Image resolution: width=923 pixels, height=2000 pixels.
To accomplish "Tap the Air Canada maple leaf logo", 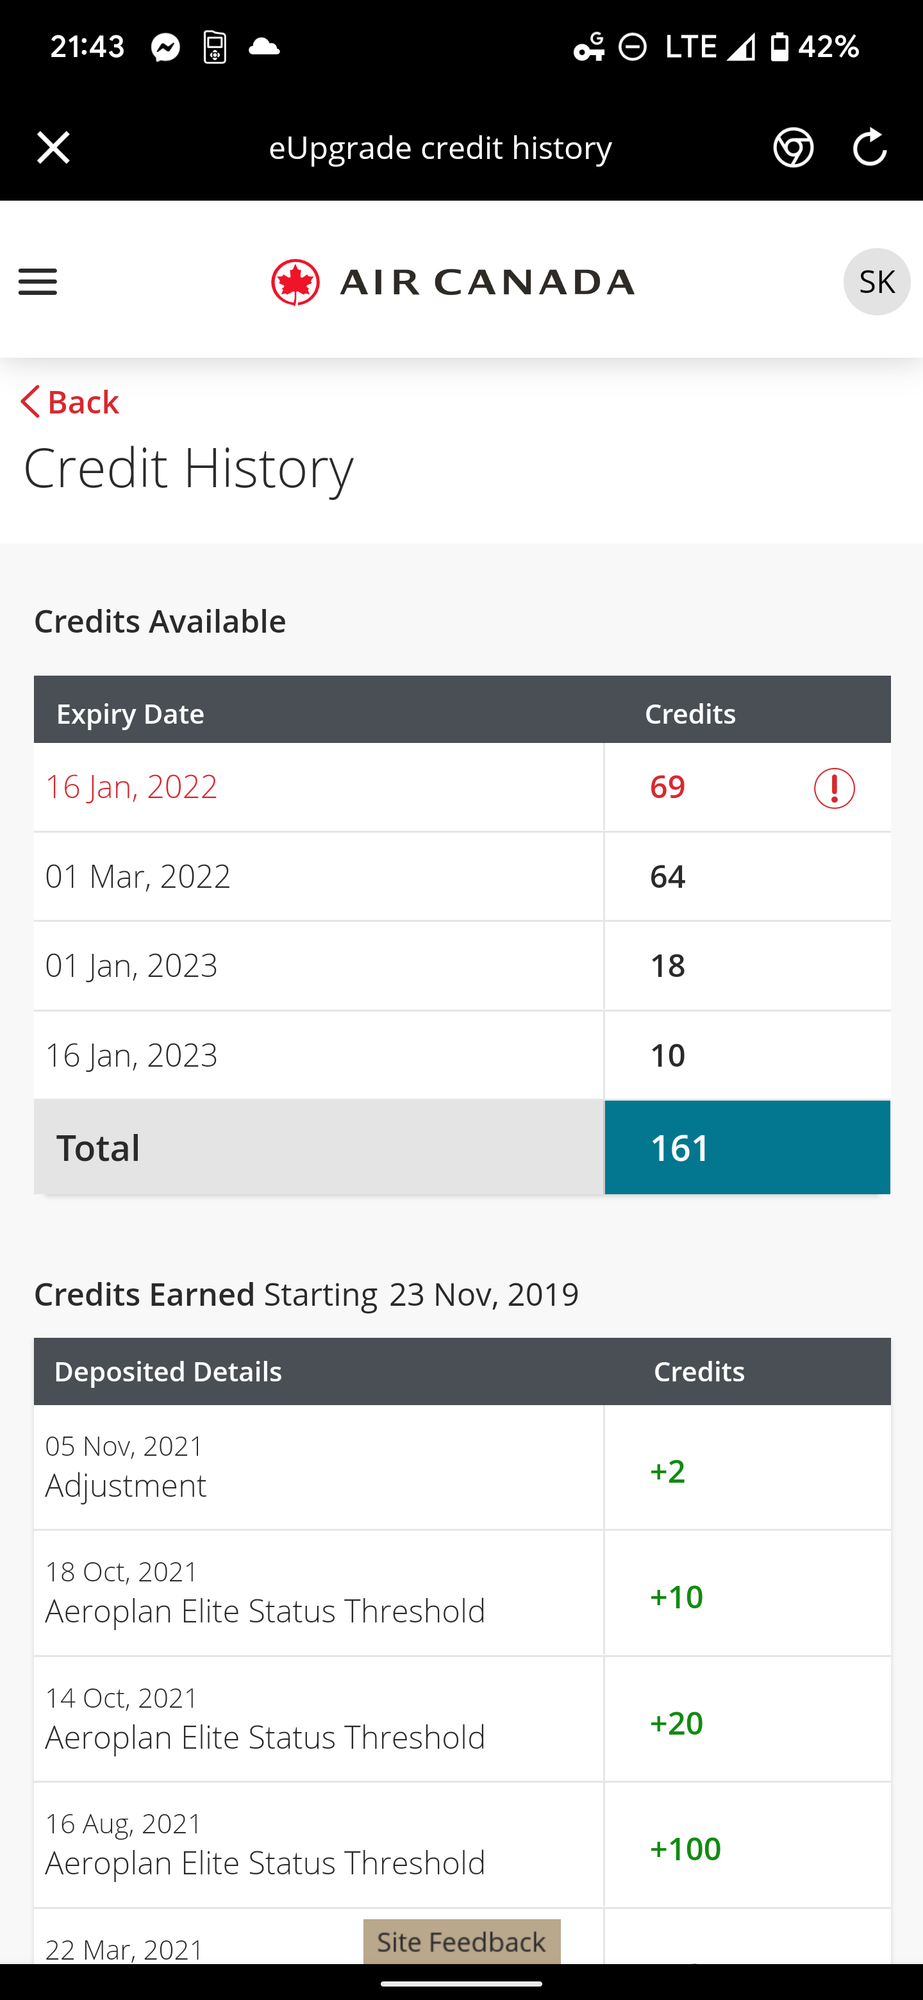I will point(295,282).
